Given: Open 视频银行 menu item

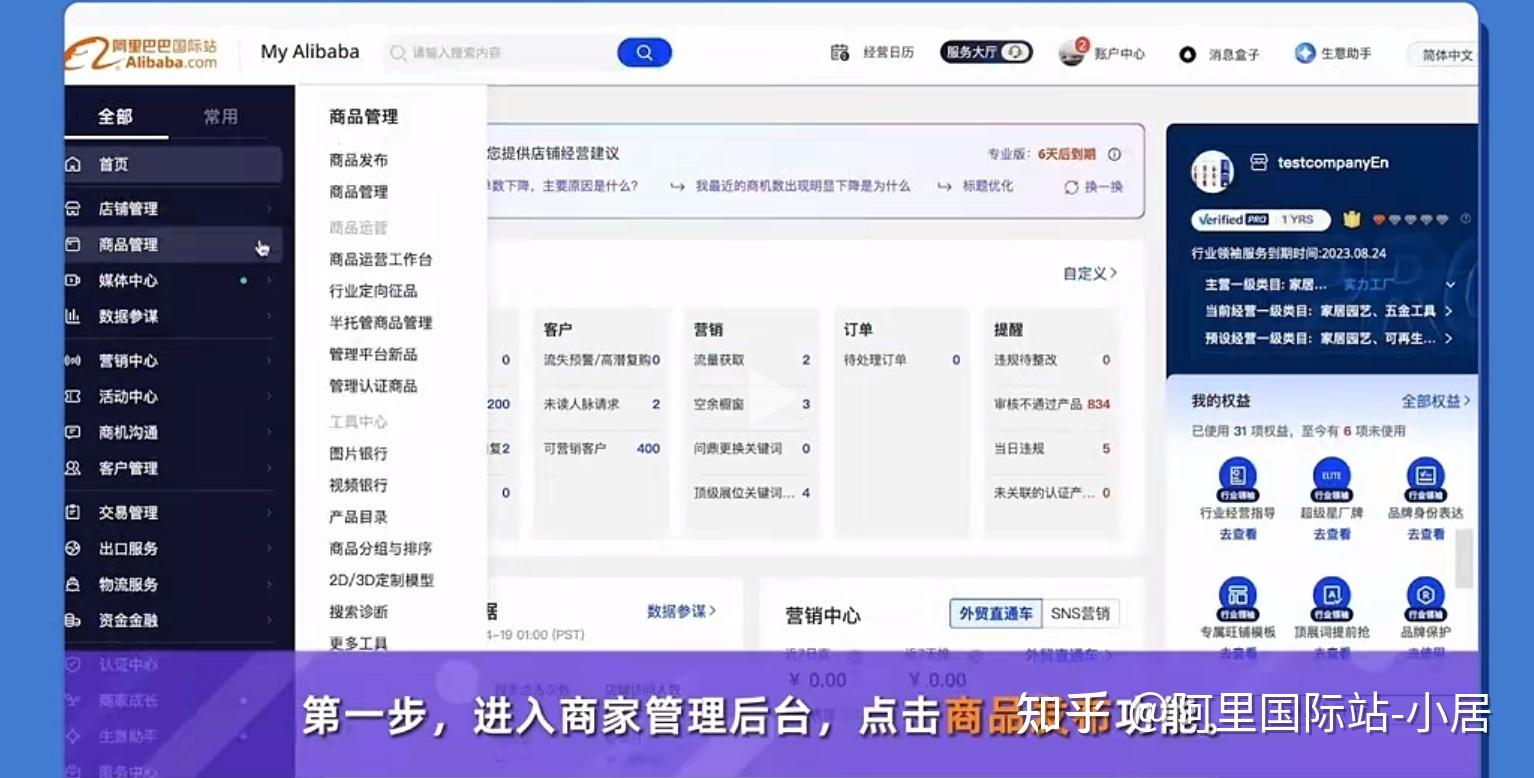Looking at the screenshot, I should tap(359, 485).
